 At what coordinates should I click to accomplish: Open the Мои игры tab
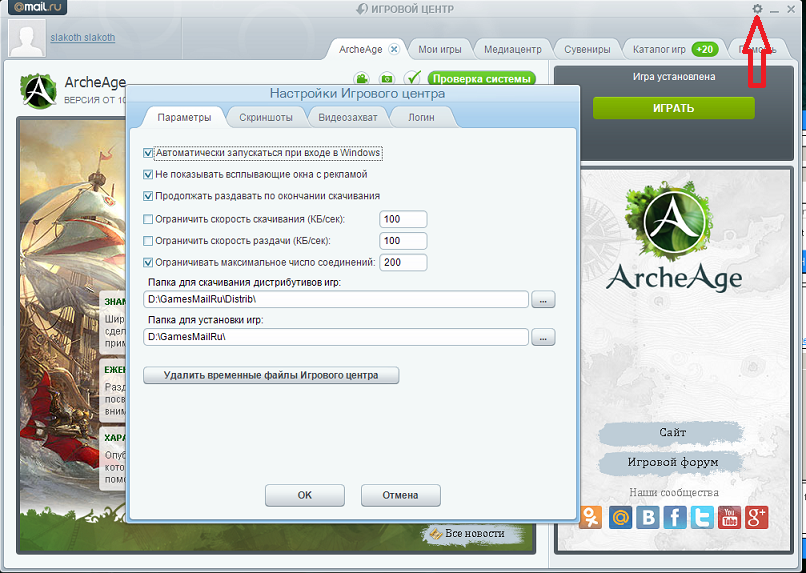(439, 49)
